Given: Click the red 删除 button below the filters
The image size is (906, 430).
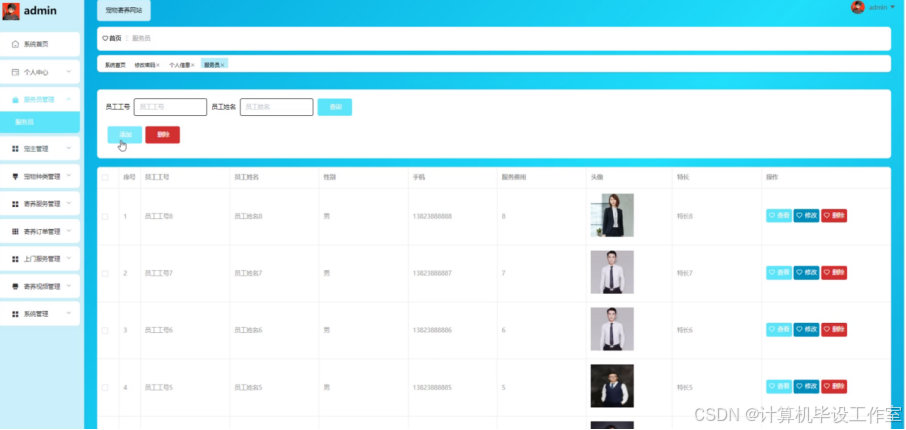Looking at the screenshot, I should coord(162,135).
